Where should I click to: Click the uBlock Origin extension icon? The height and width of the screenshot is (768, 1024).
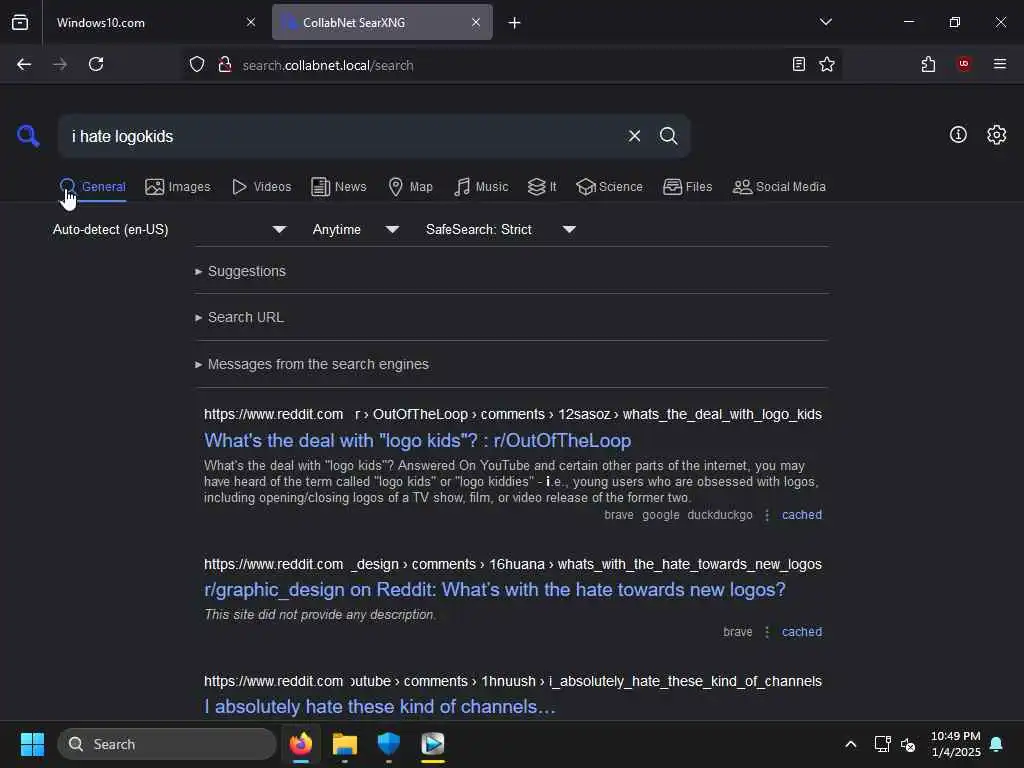click(x=963, y=64)
